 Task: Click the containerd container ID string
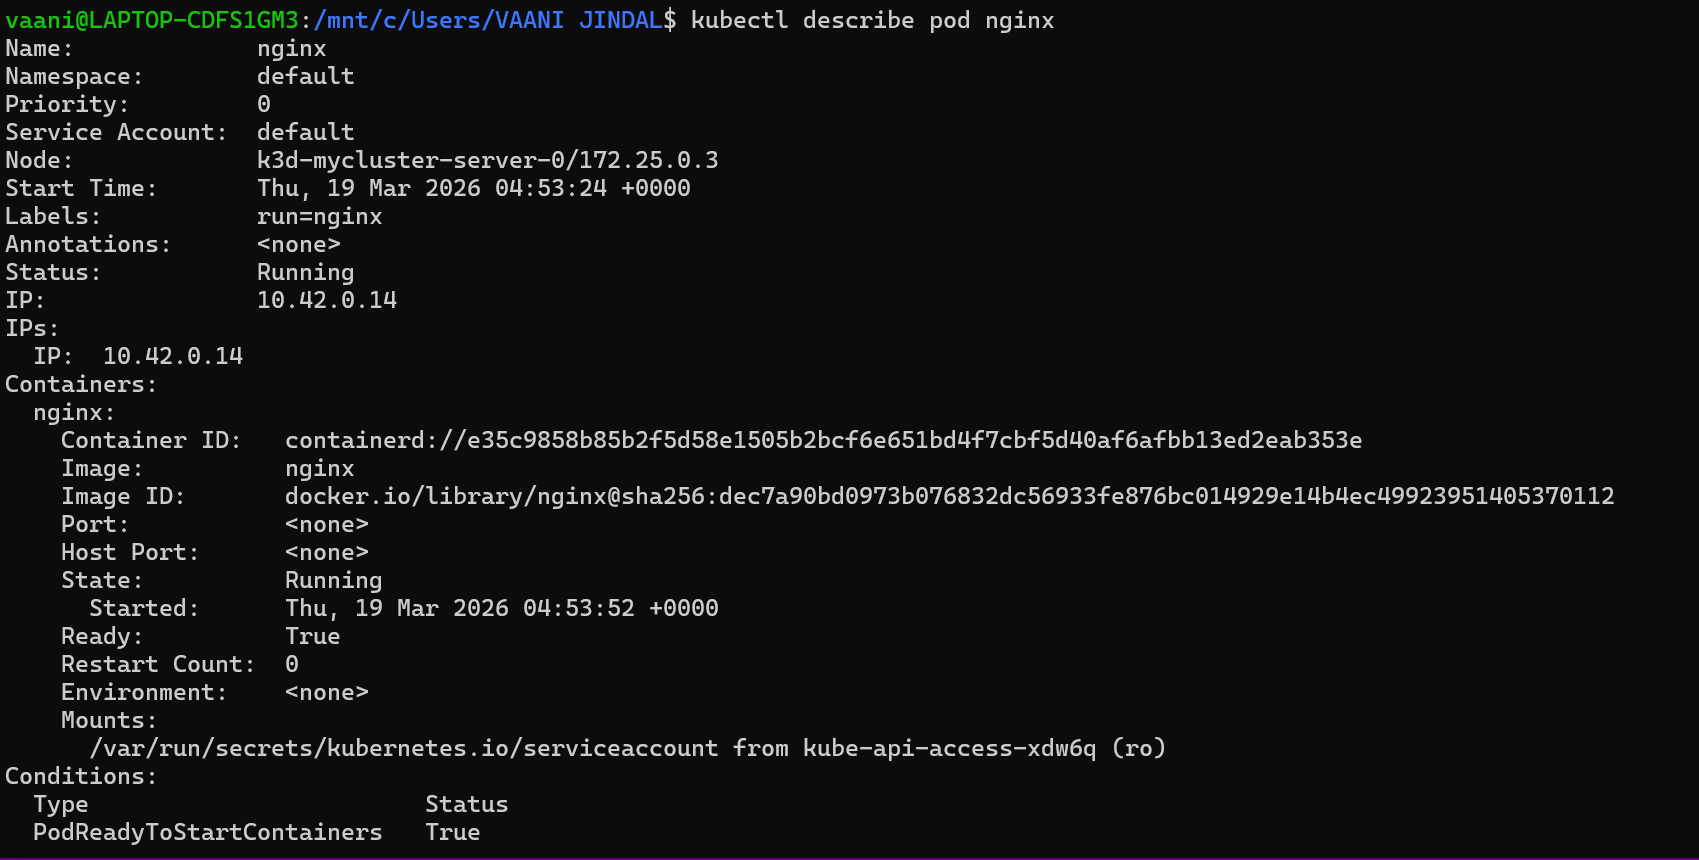(x=823, y=441)
